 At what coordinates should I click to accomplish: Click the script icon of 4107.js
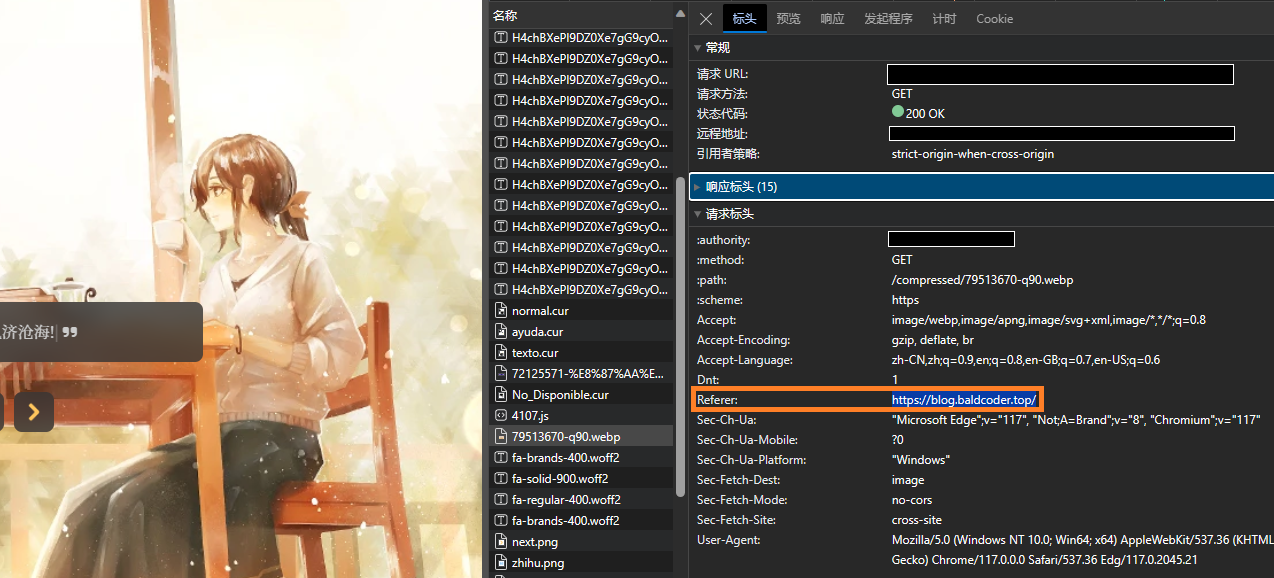click(502, 416)
